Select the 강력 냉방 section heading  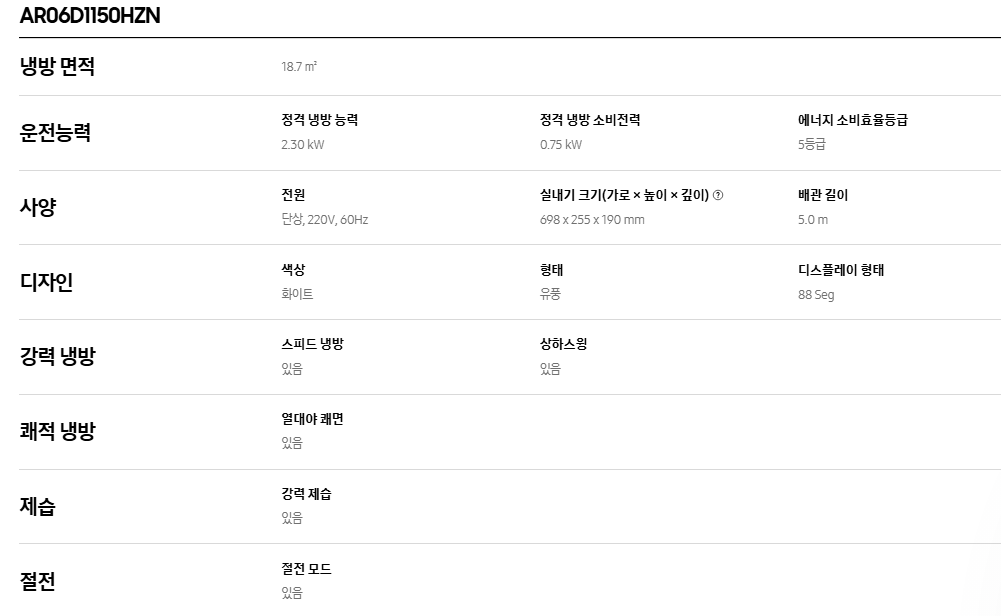tap(58, 356)
